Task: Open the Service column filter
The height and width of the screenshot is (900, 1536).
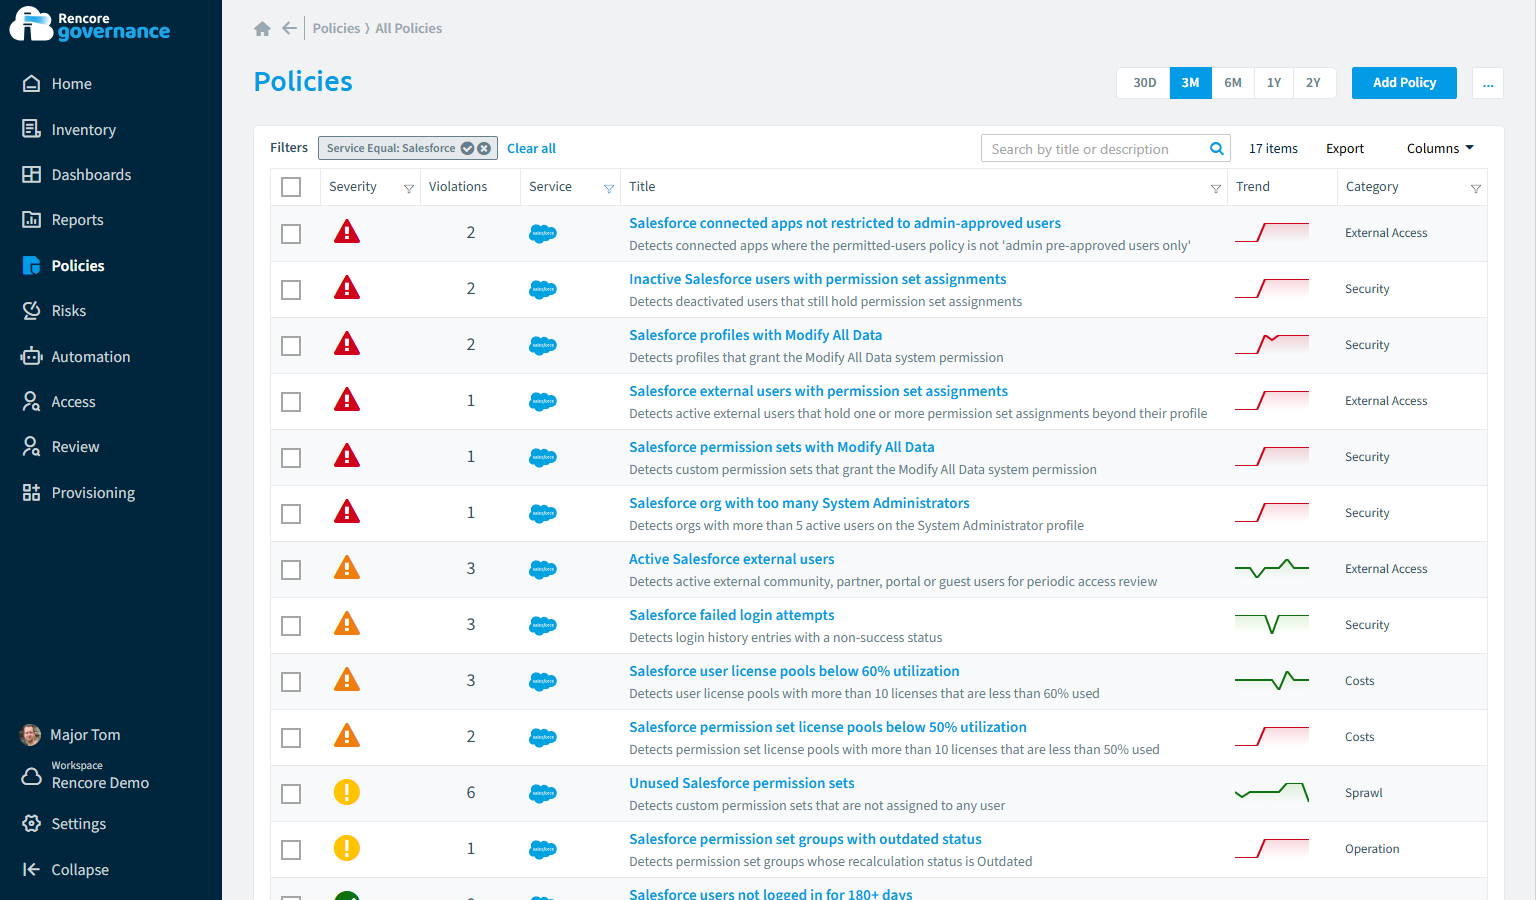Action: pos(609,188)
